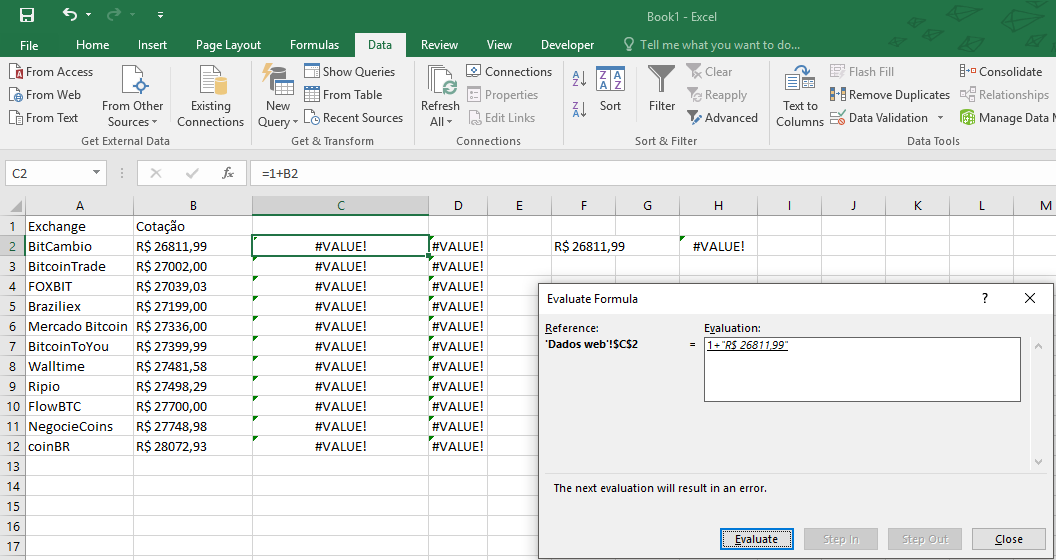1056x560 pixels.
Task: Open Advanced filter options
Action: pyautogui.click(x=723, y=118)
